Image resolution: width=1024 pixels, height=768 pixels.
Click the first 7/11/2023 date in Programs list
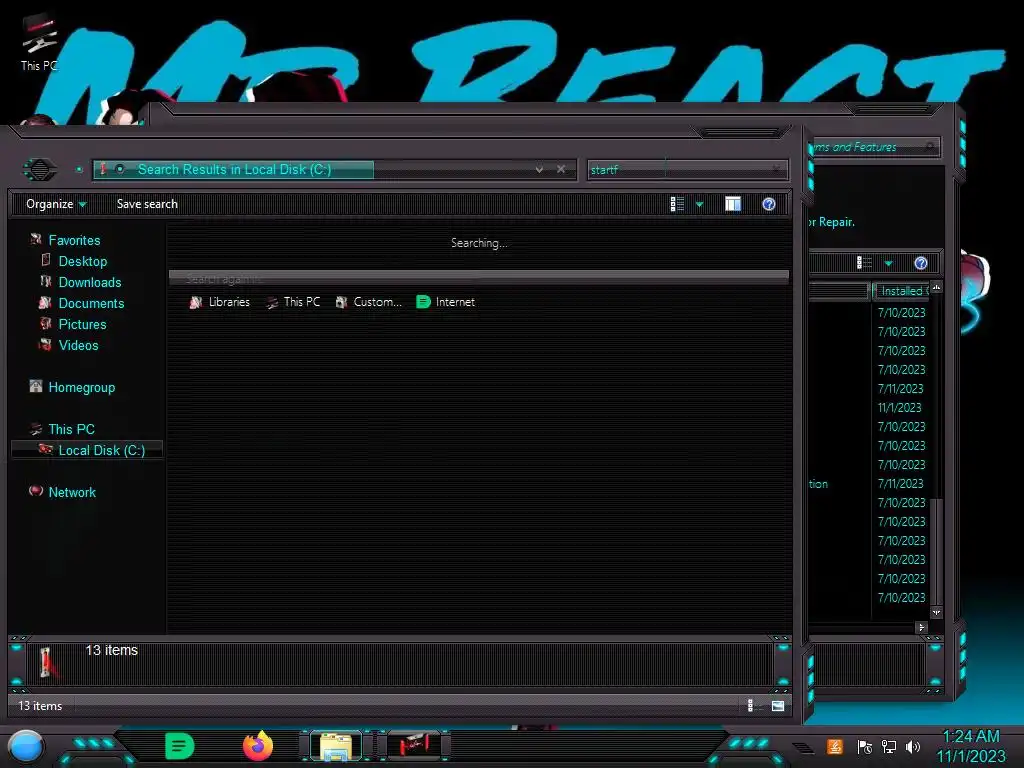click(x=901, y=389)
